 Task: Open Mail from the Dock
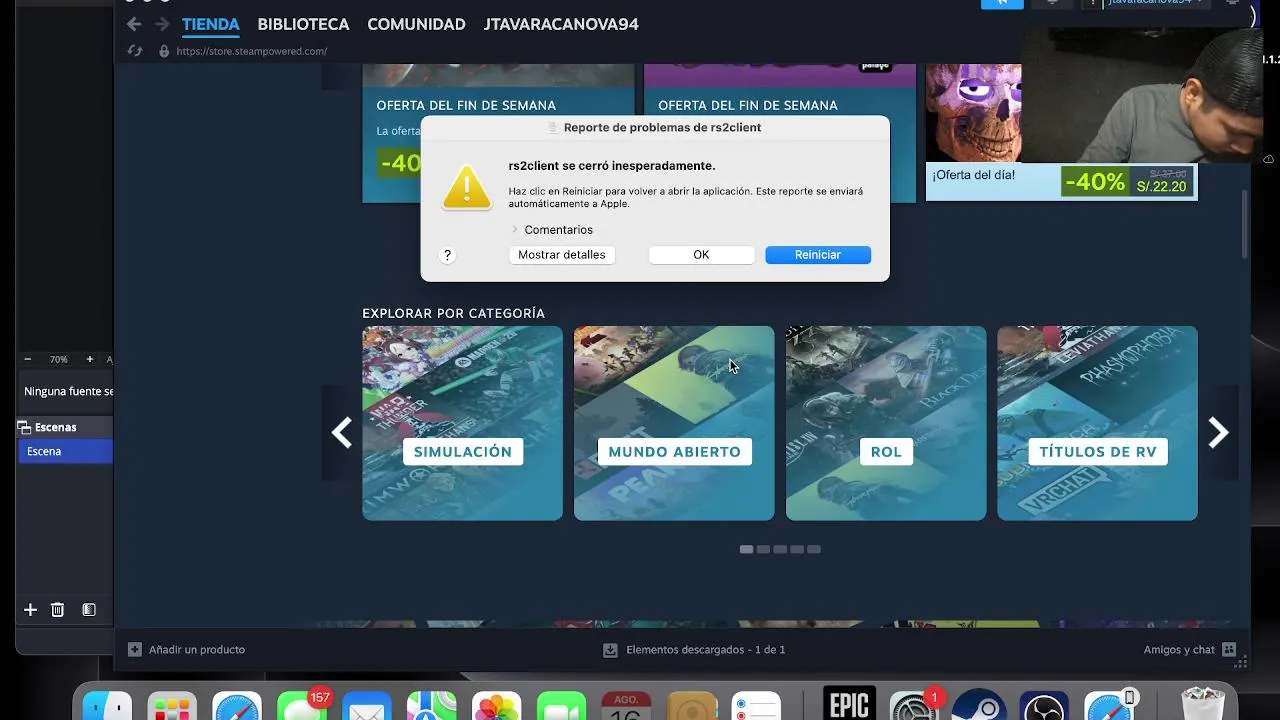pyautogui.click(x=367, y=708)
